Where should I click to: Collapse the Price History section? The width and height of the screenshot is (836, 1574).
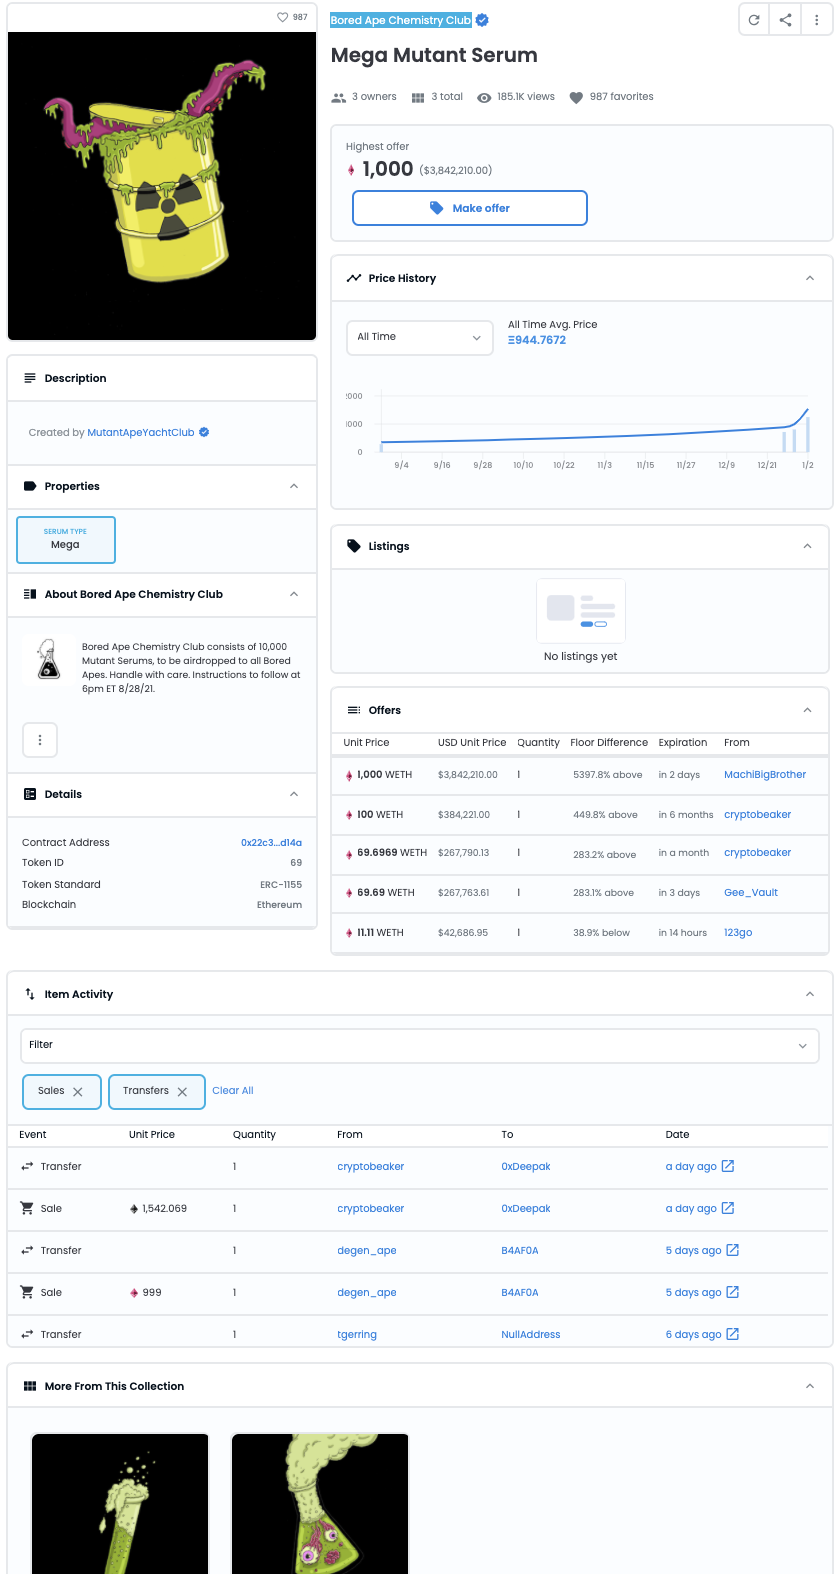tap(810, 278)
